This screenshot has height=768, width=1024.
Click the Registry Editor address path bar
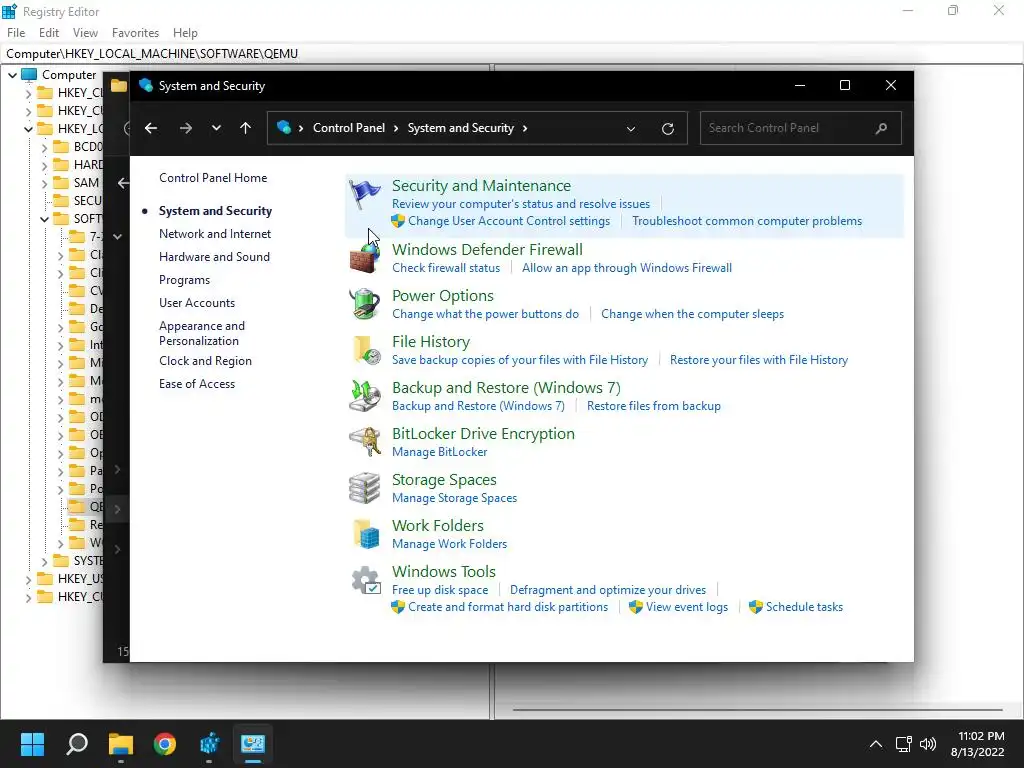click(x=512, y=54)
